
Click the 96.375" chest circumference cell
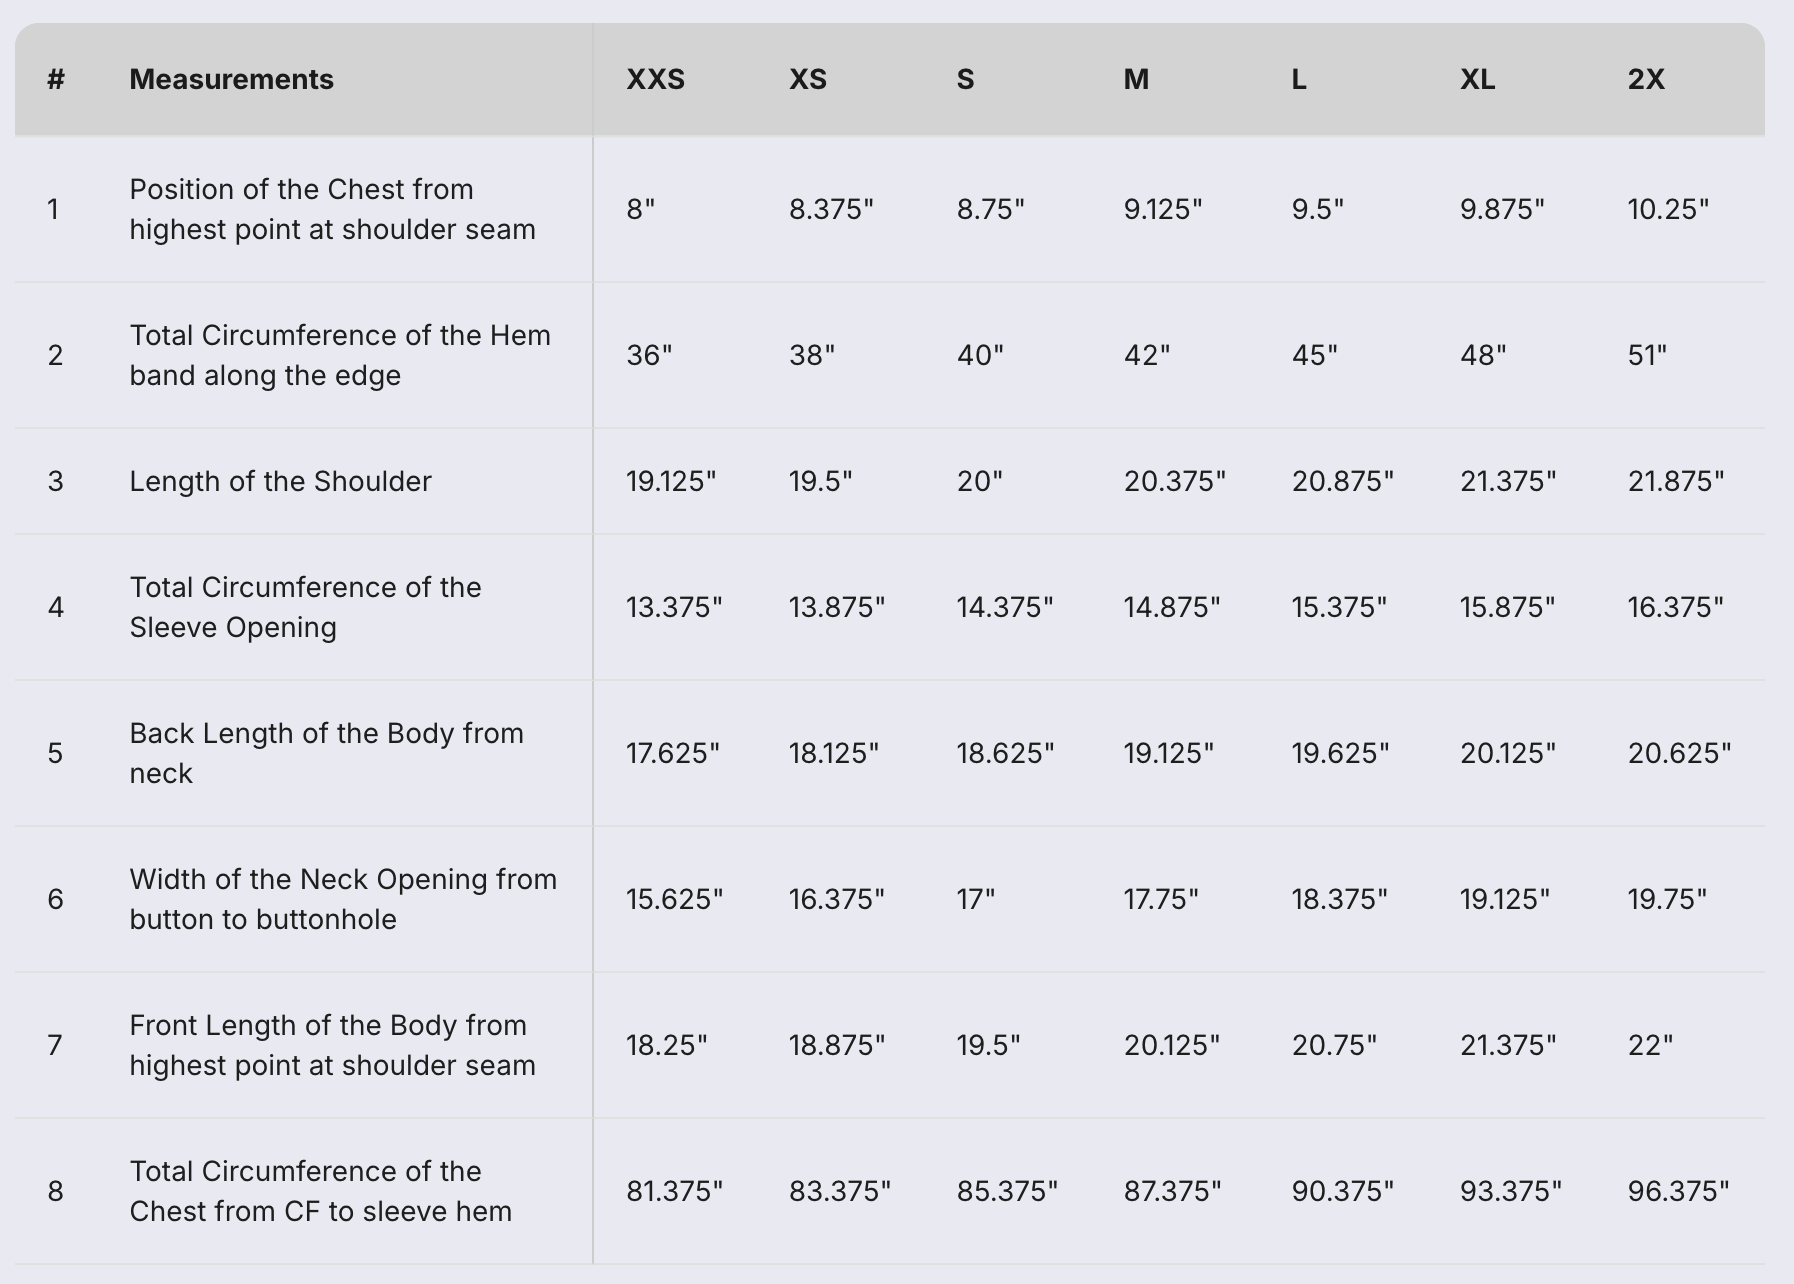[1678, 1191]
